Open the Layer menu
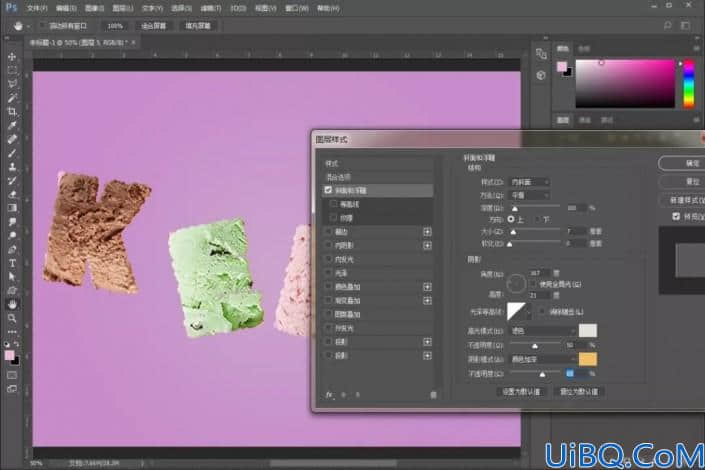The height and width of the screenshot is (470, 705). (x=122, y=8)
